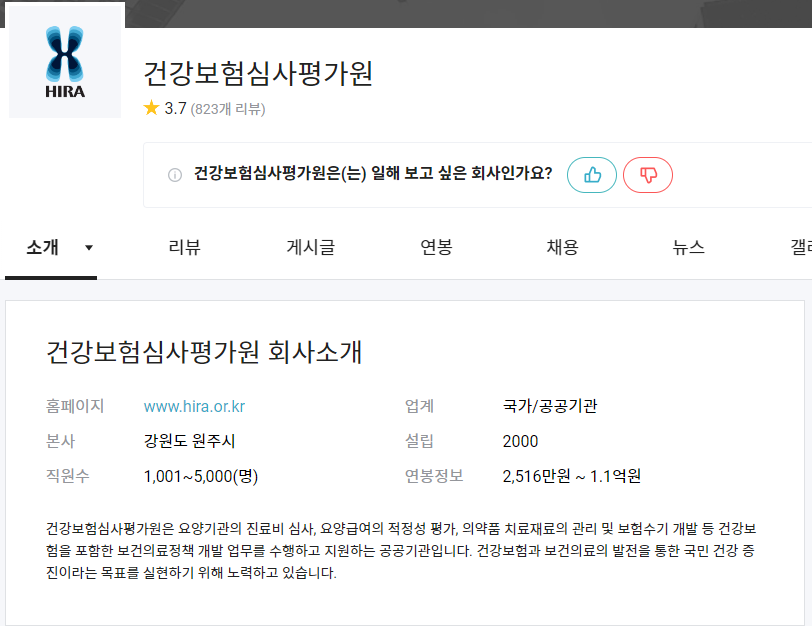The width and height of the screenshot is (812, 626).
Task: Select the 소개 tab
Action: (42, 247)
